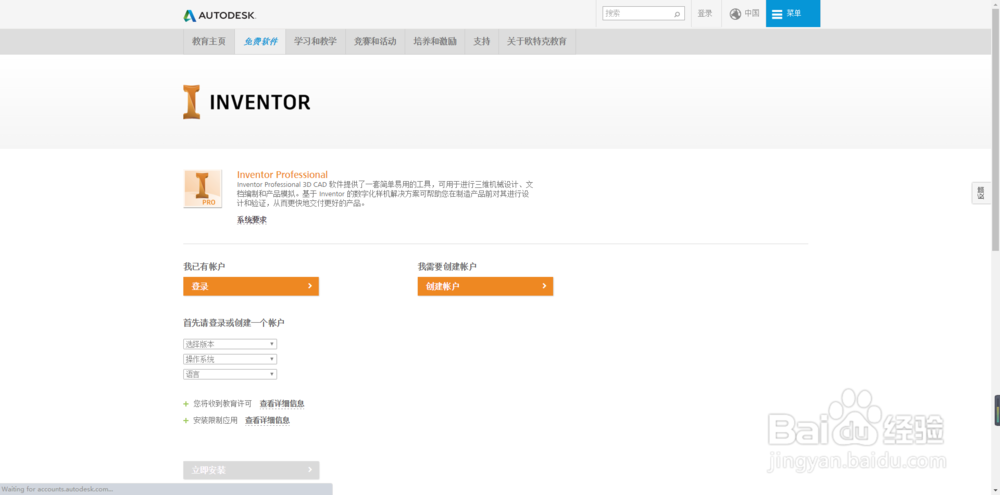The height and width of the screenshot is (495, 1000).
Task: Click the orange 登录 button
Action: tap(251, 286)
